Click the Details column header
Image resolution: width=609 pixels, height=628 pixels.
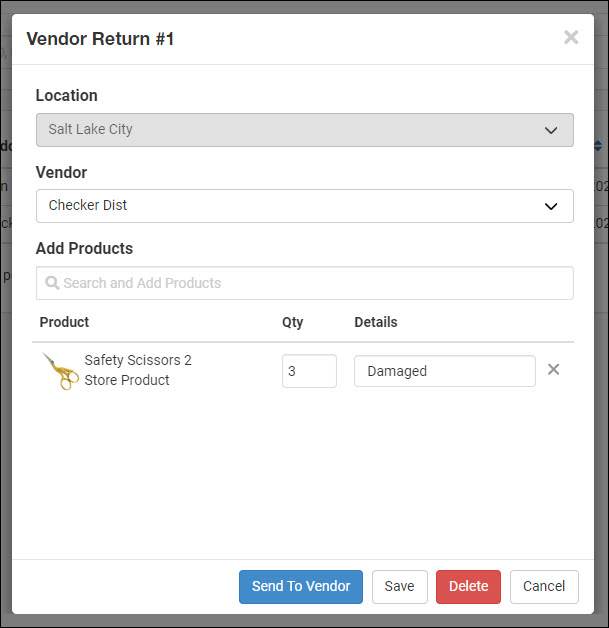point(375,322)
